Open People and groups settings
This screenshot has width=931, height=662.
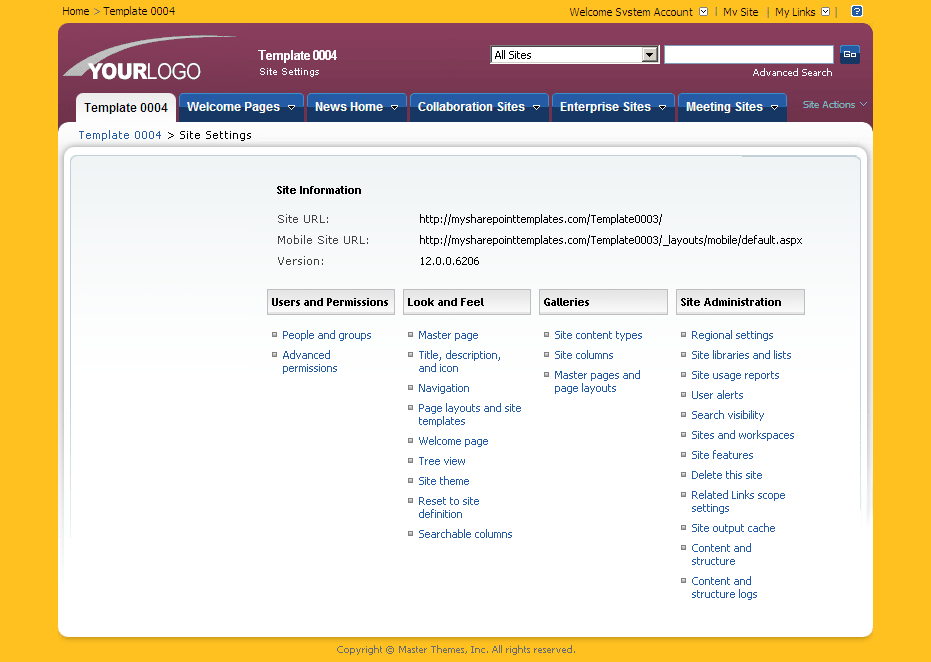pos(326,335)
